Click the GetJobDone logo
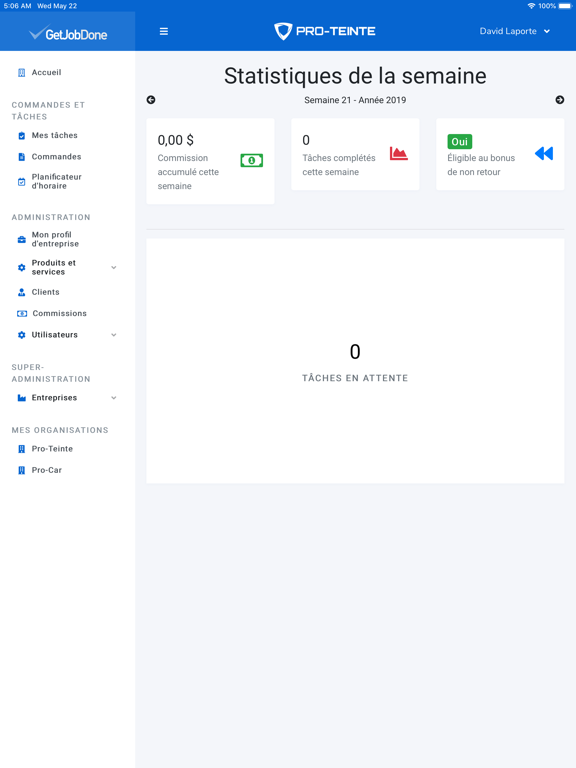The image size is (576, 768). click(68, 33)
